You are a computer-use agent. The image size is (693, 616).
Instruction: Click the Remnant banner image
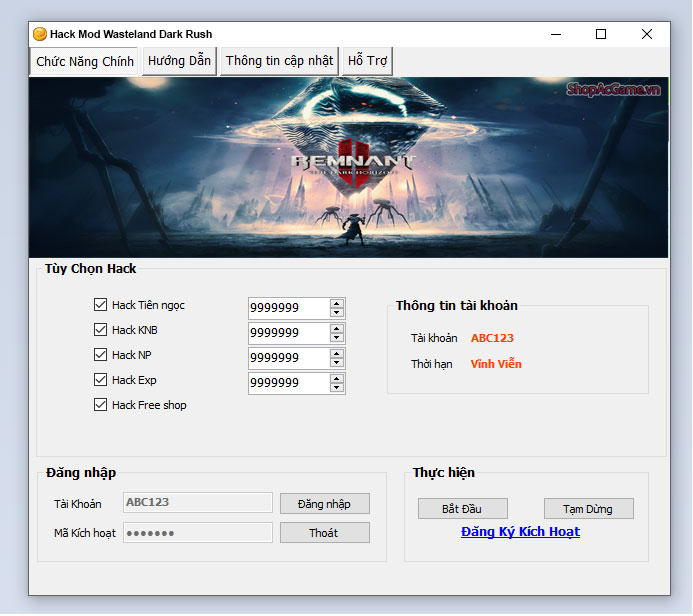point(348,167)
